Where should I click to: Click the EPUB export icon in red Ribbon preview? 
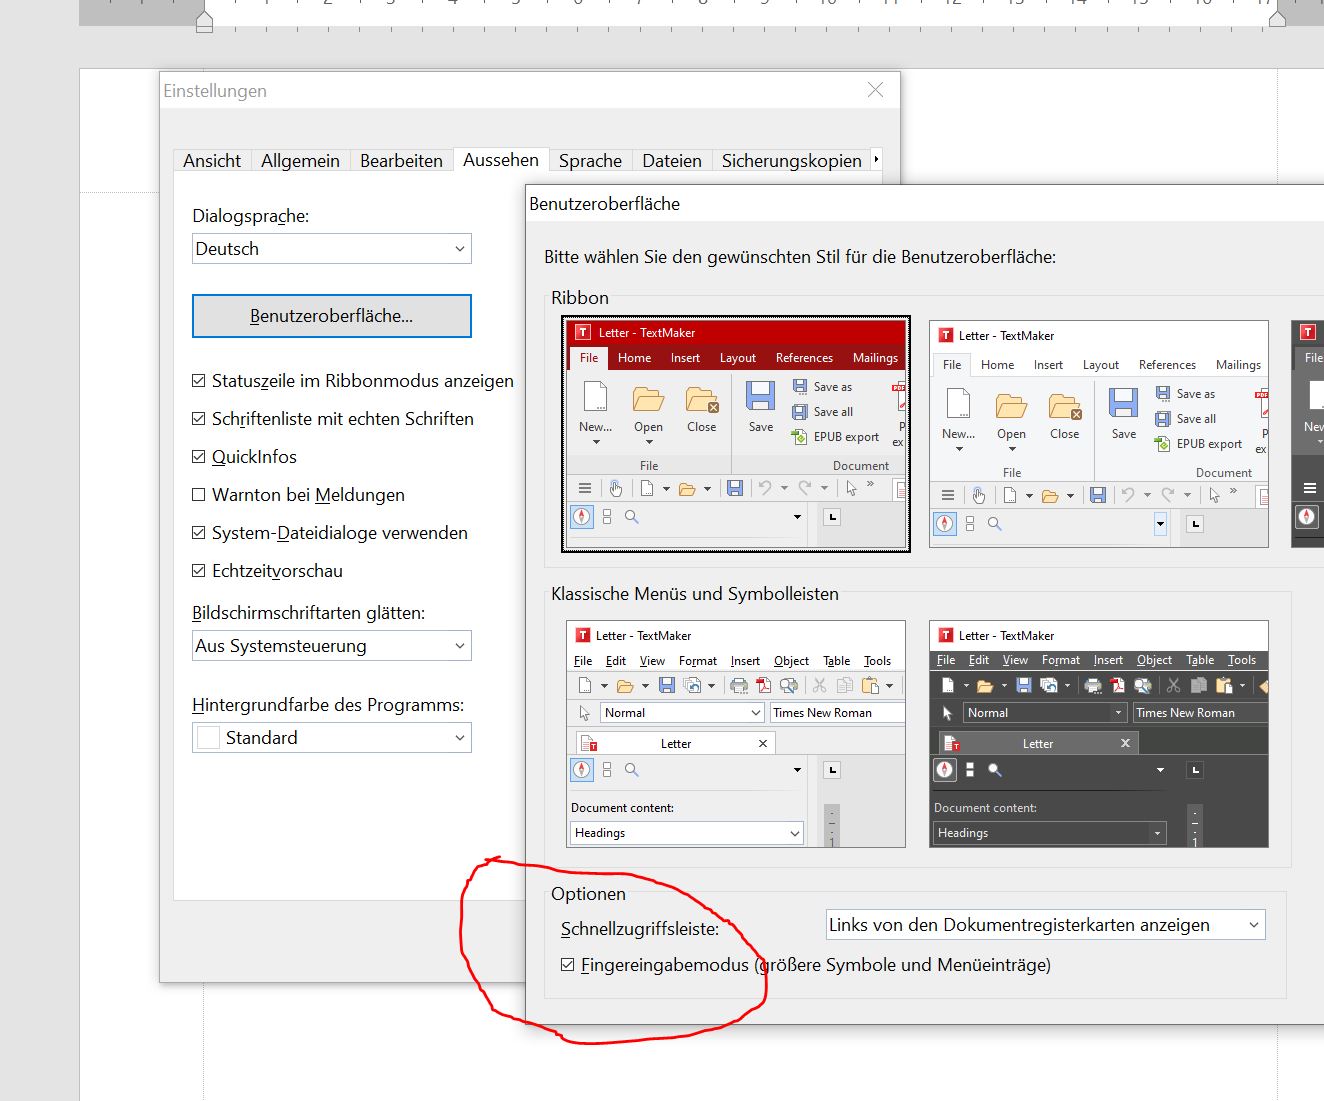799,437
